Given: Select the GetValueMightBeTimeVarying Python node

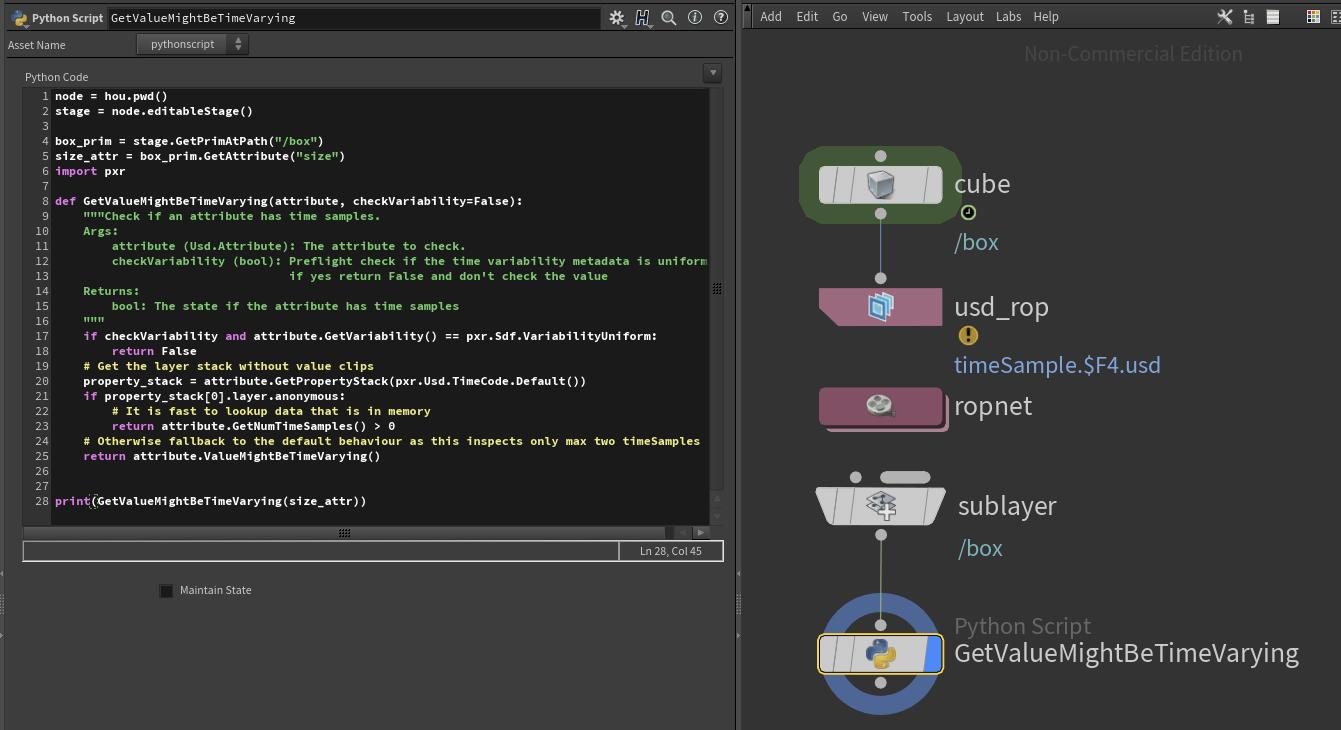Looking at the screenshot, I should click(x=880, y=654).
